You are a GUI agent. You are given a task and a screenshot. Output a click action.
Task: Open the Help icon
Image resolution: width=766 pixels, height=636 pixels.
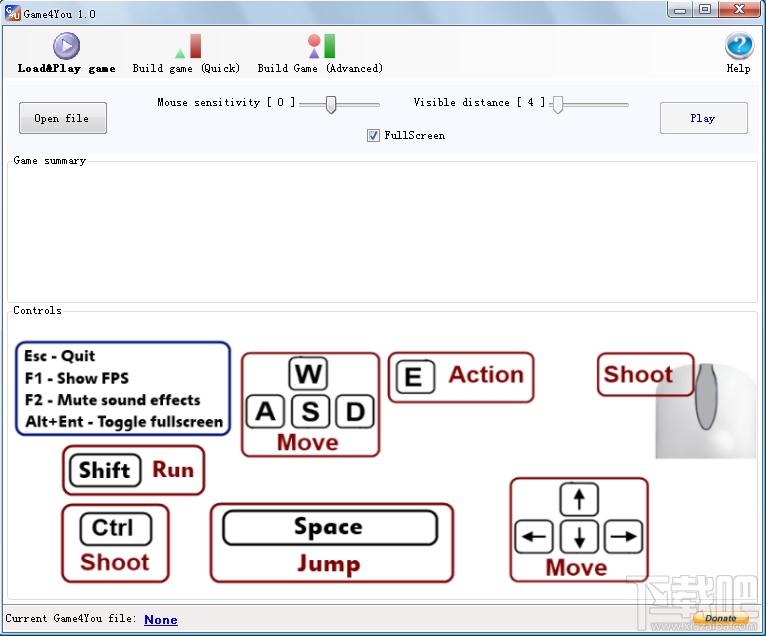(x=739, y=46)
